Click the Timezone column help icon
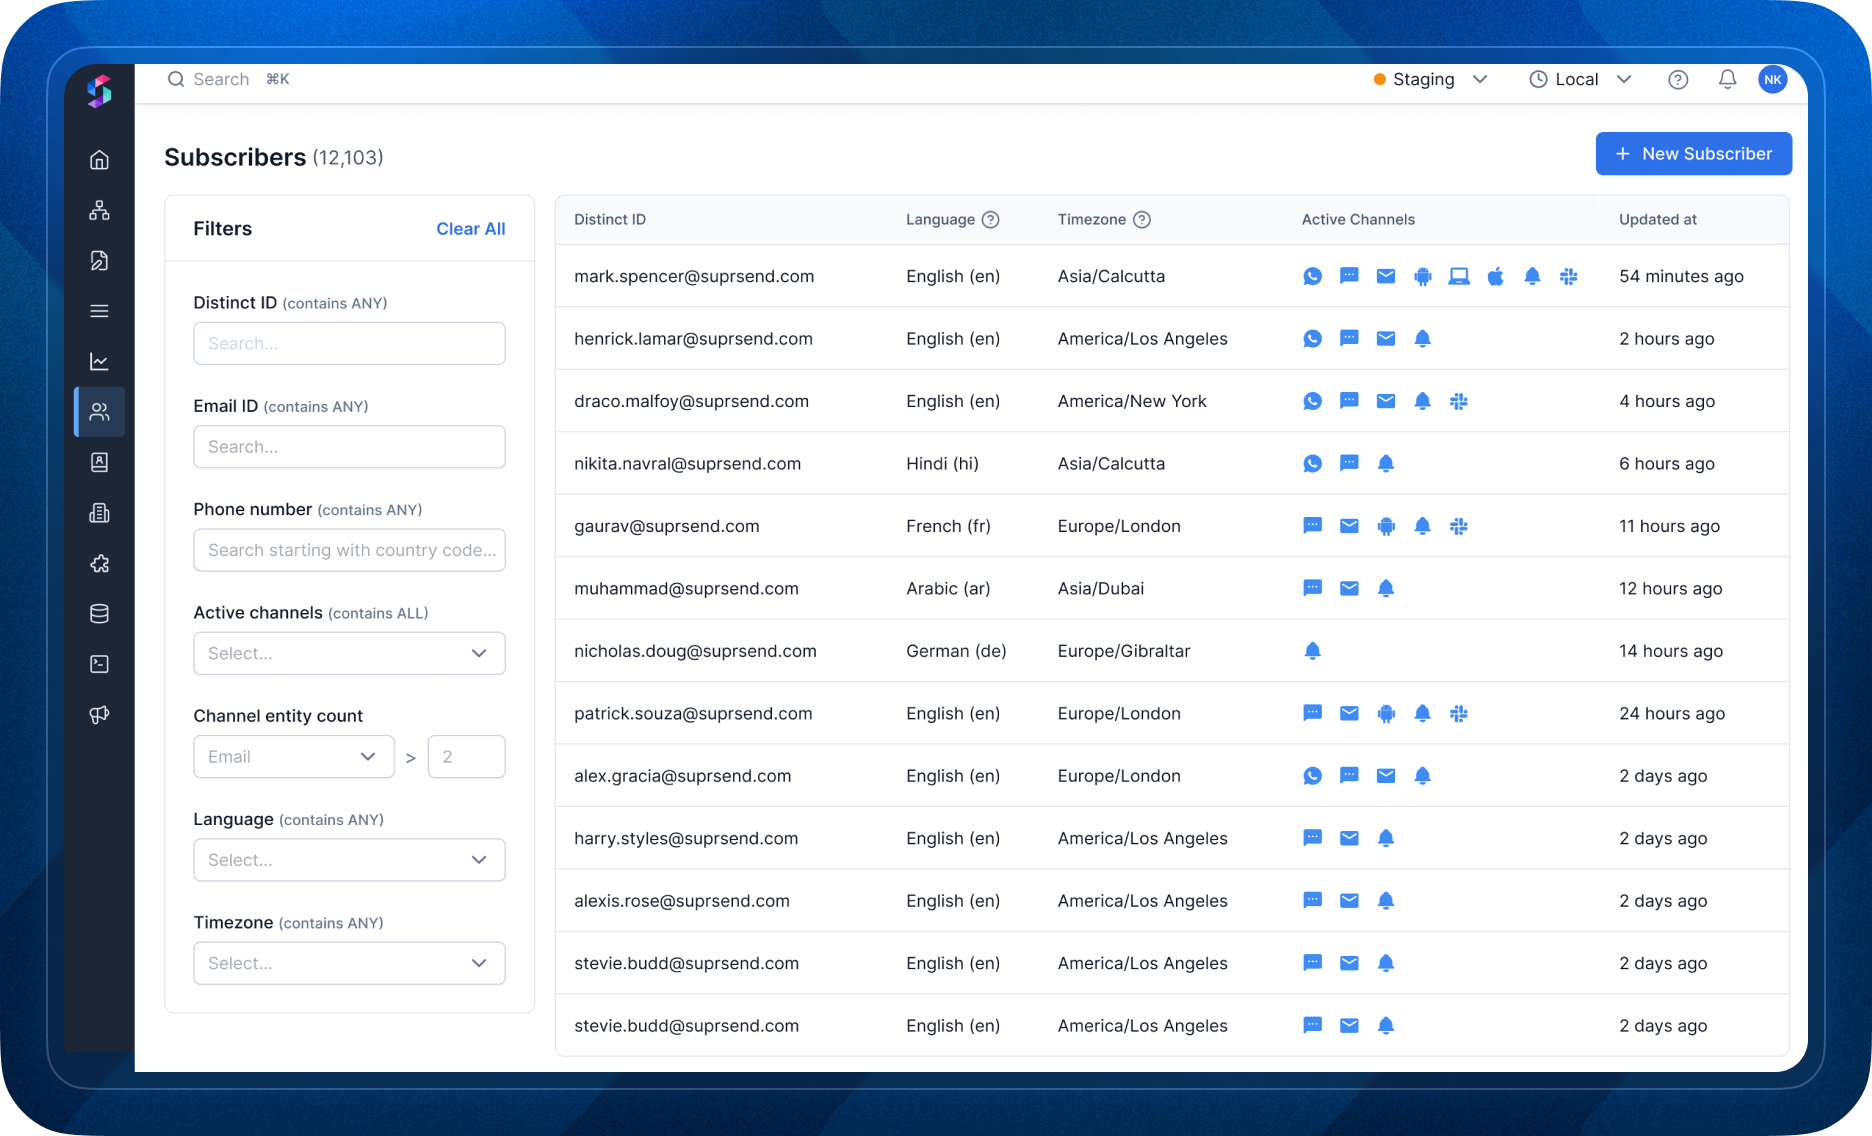The height and width of the screenshot is (1136, 1872). click(1141, 220)
